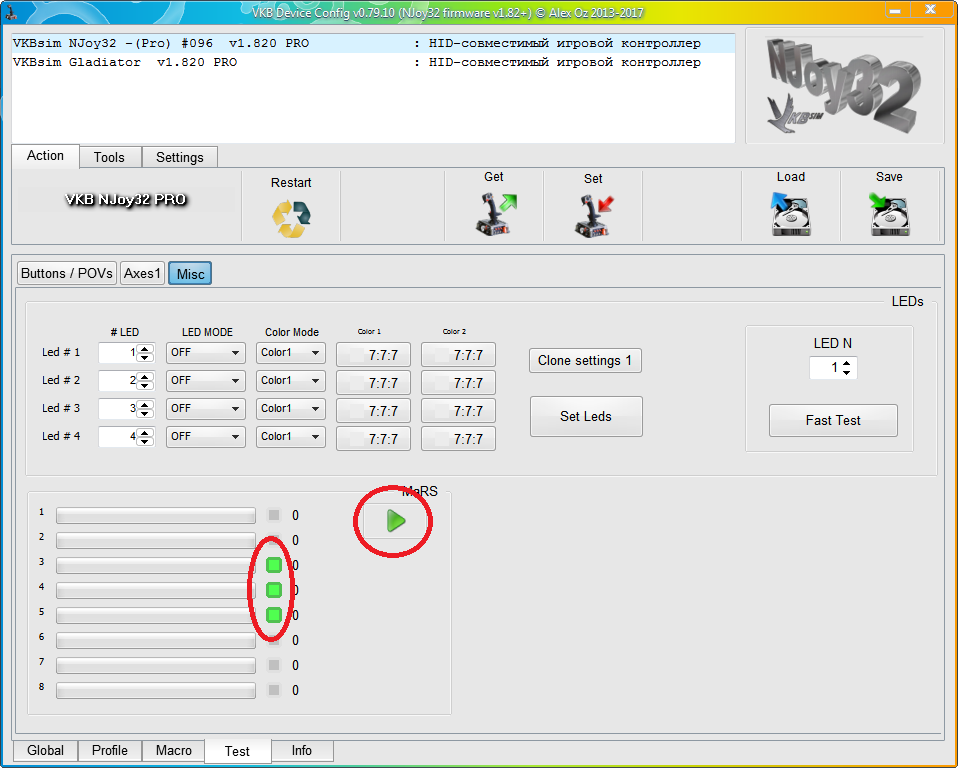The height and width of the screenshot is (771, 958).
Task: Expand the Color Mode dropdown for Led # 4
Action: (x=290, y=437)
